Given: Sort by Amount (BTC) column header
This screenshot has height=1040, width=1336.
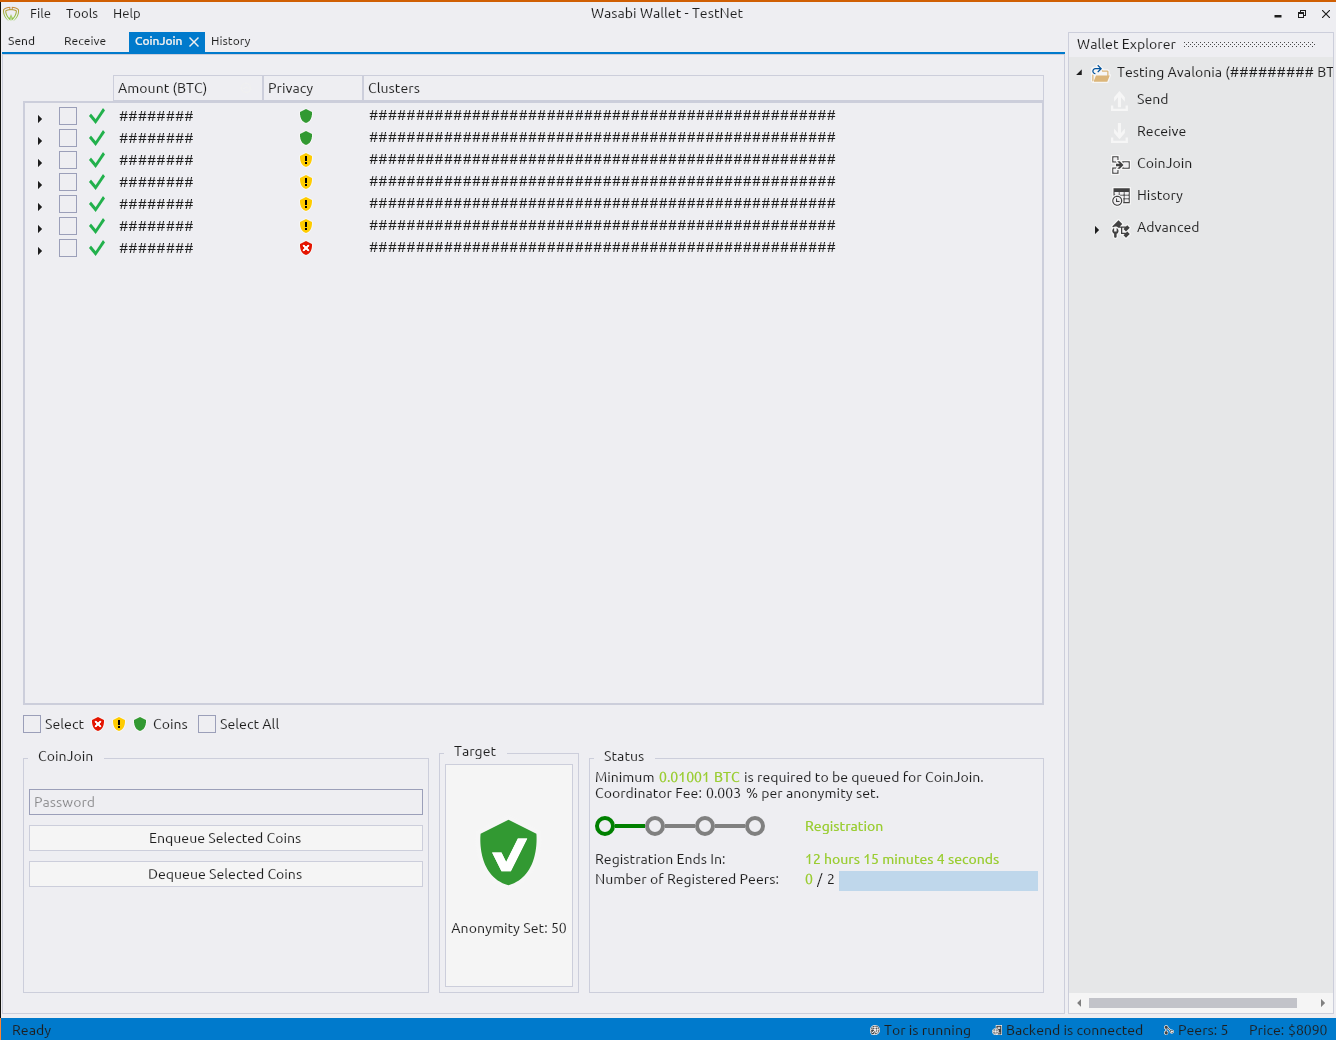Looking at the screenshot, I should [188, 88].
